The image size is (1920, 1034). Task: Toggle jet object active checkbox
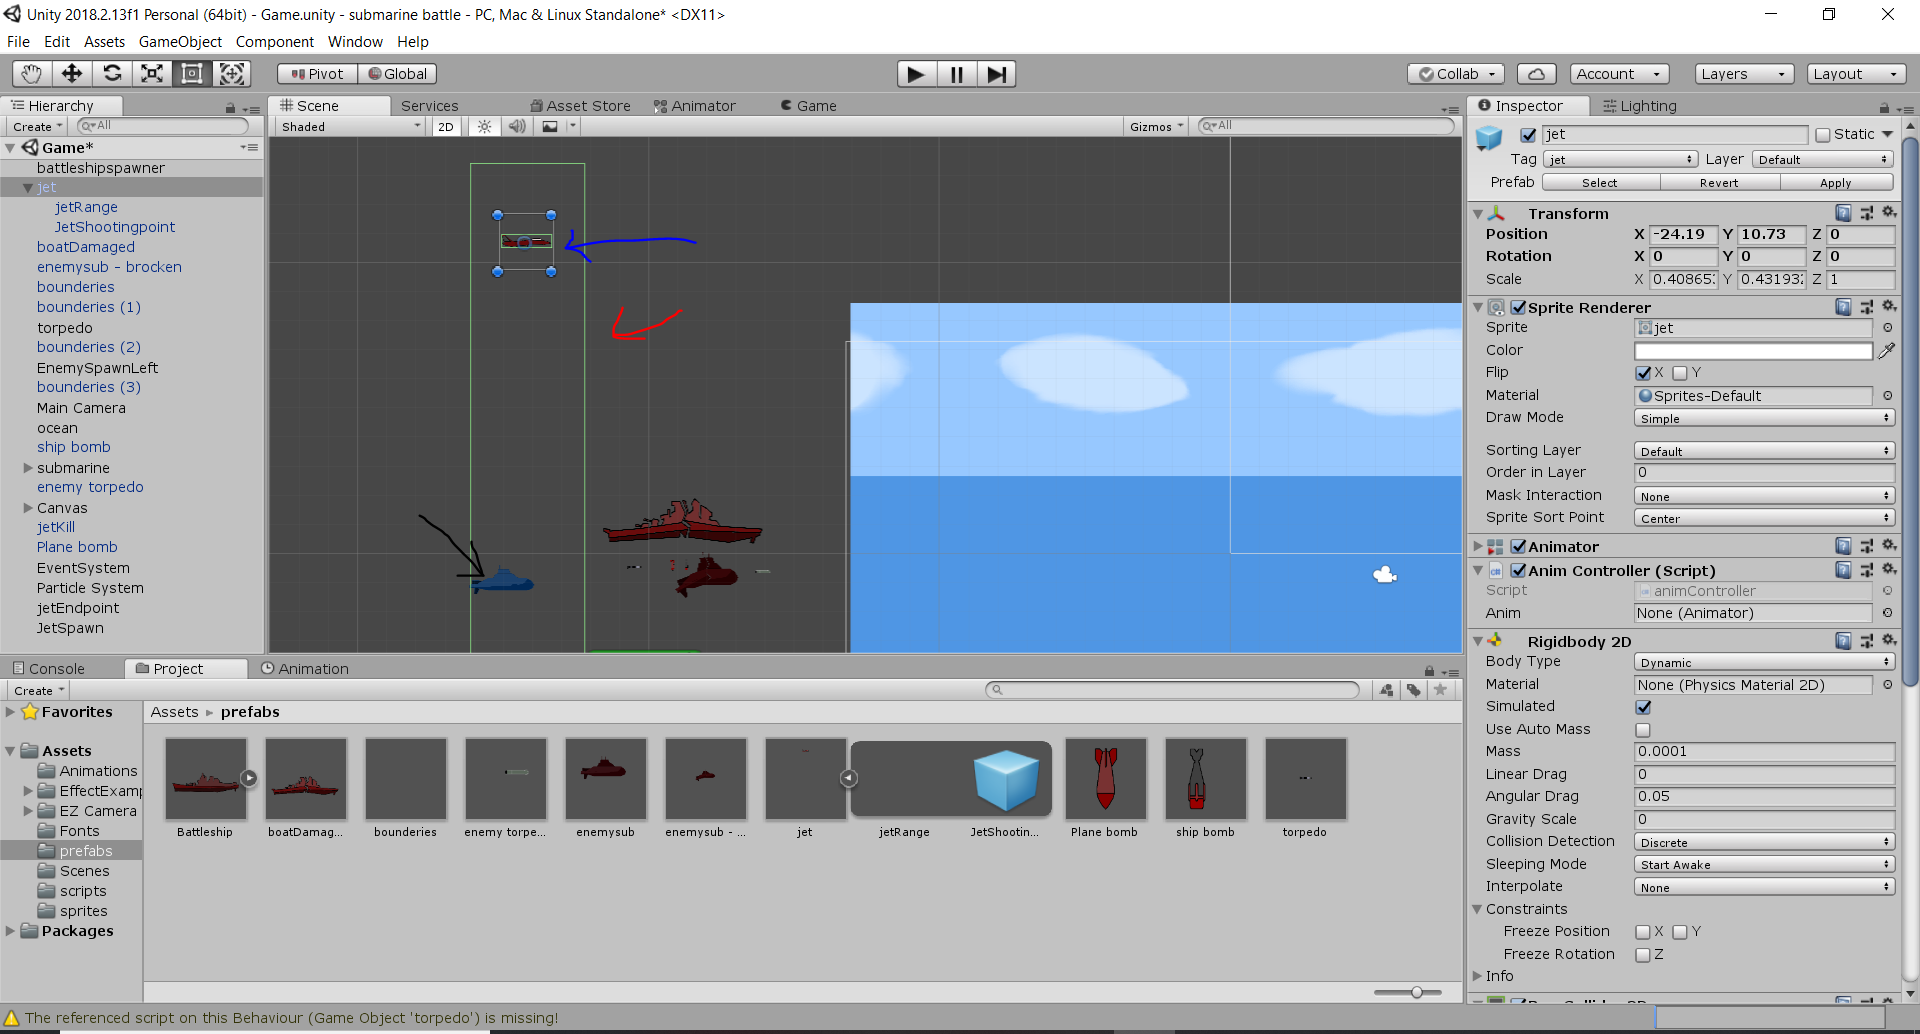[x=1528, y=135]
